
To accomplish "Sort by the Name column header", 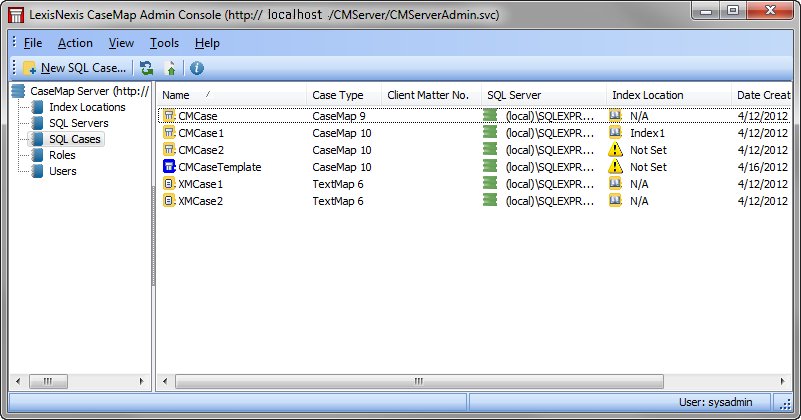I will pos(231,95).
